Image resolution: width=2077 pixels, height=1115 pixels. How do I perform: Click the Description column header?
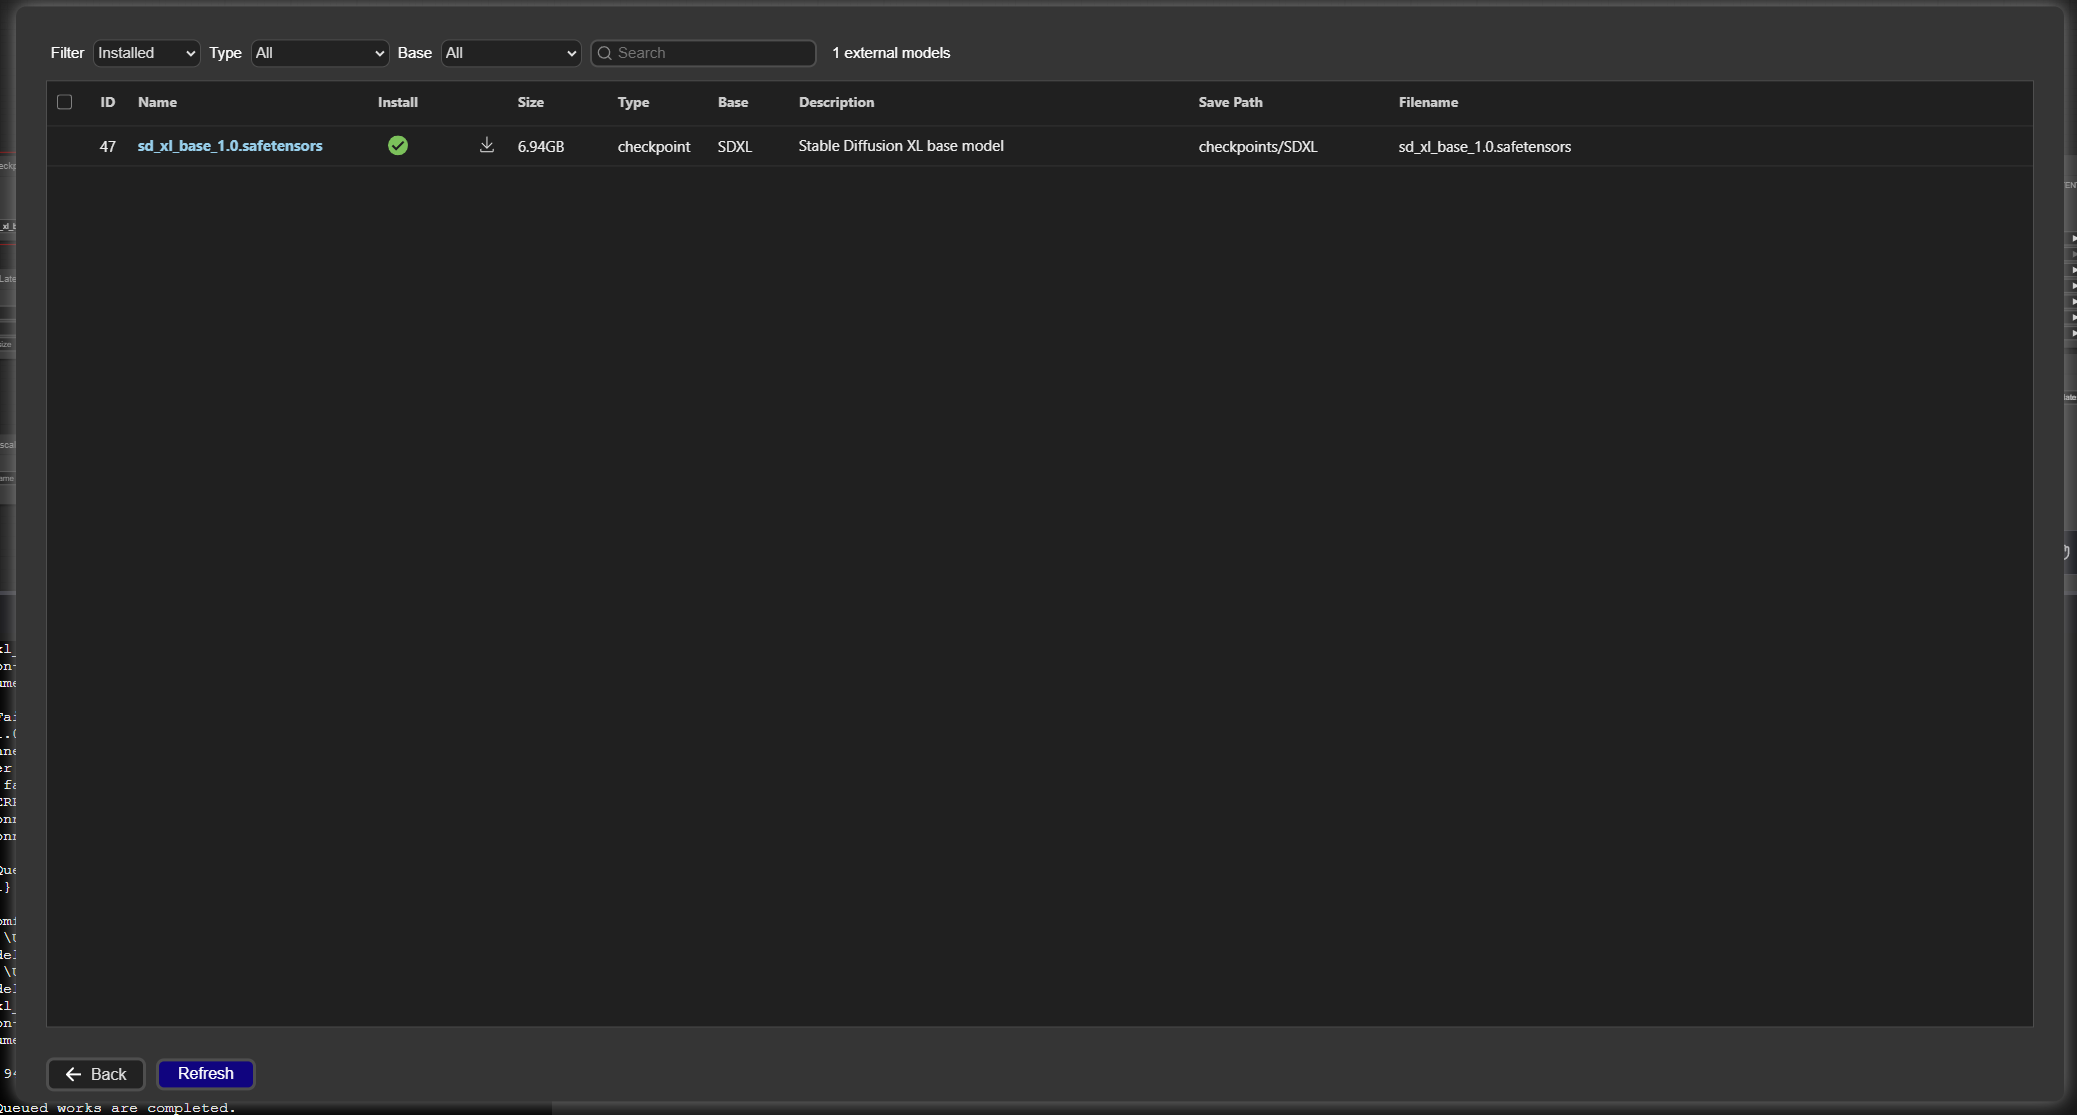[x=836, y=102]
